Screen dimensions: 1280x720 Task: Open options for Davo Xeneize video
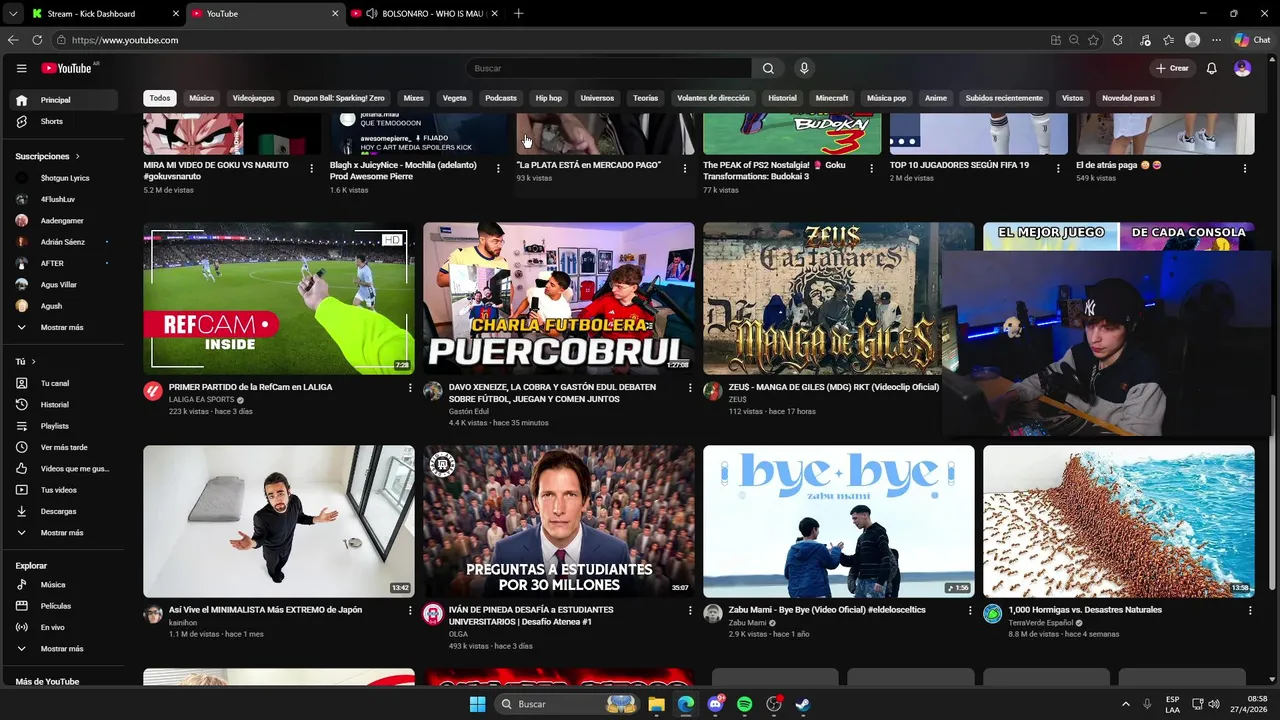pos(690,388)
